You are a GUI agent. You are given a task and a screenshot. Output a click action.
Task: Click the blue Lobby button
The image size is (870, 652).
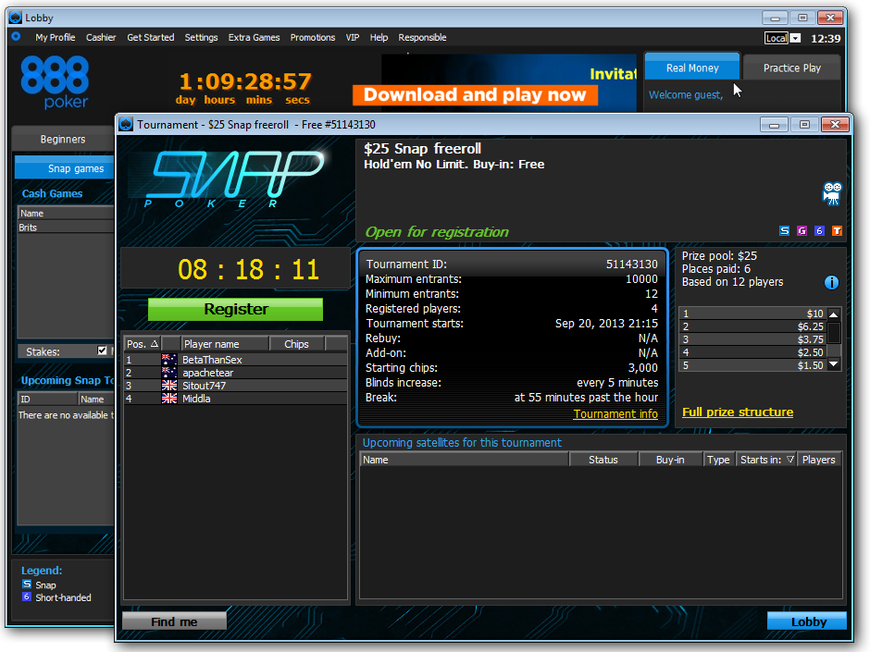click(807, 621)
